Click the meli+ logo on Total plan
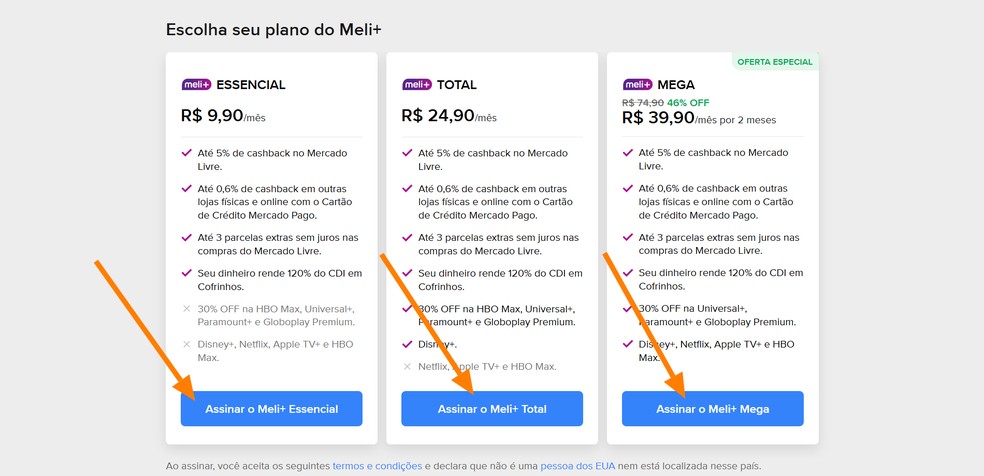984x476 pixels. 416,85
